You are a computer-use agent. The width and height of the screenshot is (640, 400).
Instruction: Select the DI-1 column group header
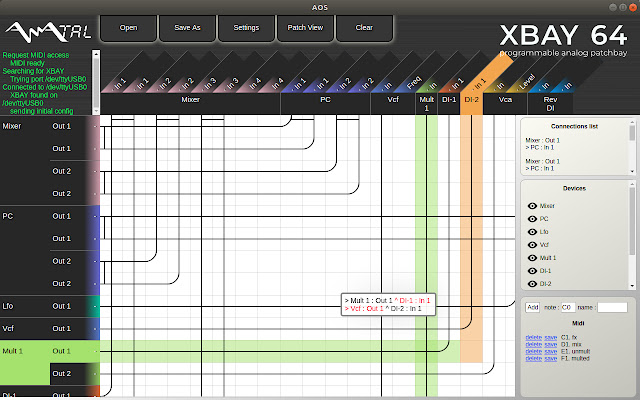[x=449, y=104]
